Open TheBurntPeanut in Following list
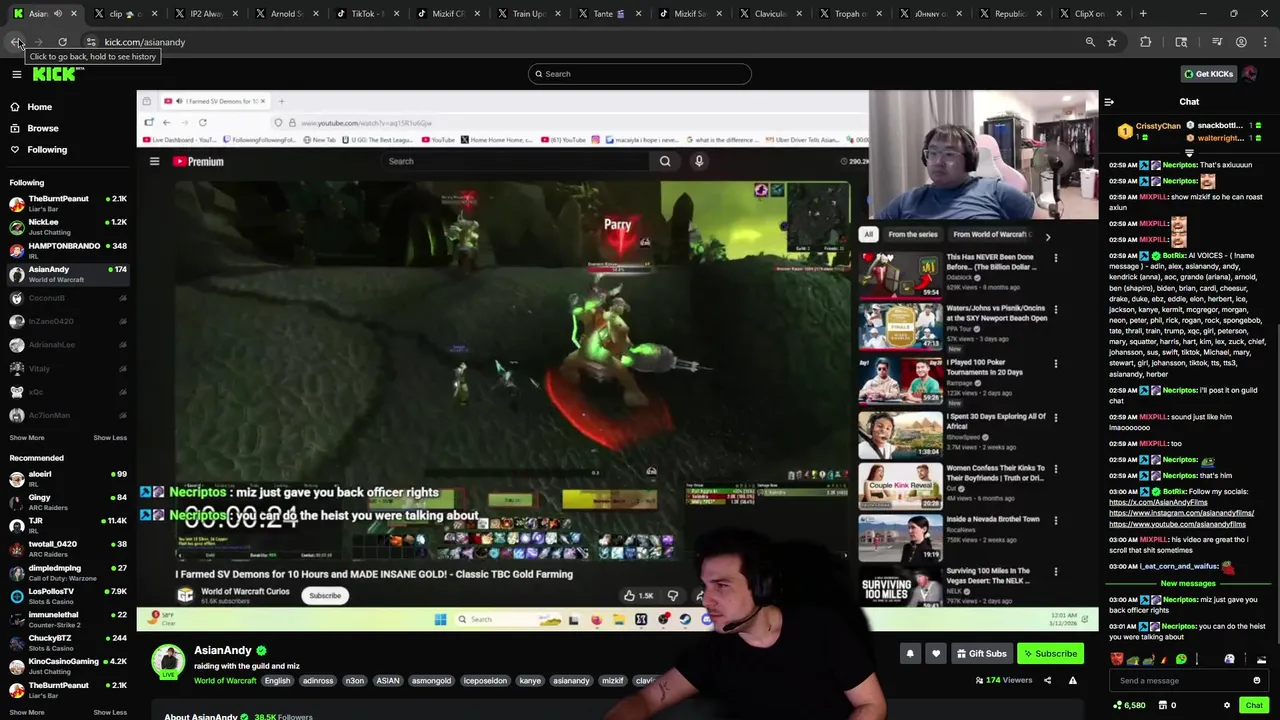 68,203
